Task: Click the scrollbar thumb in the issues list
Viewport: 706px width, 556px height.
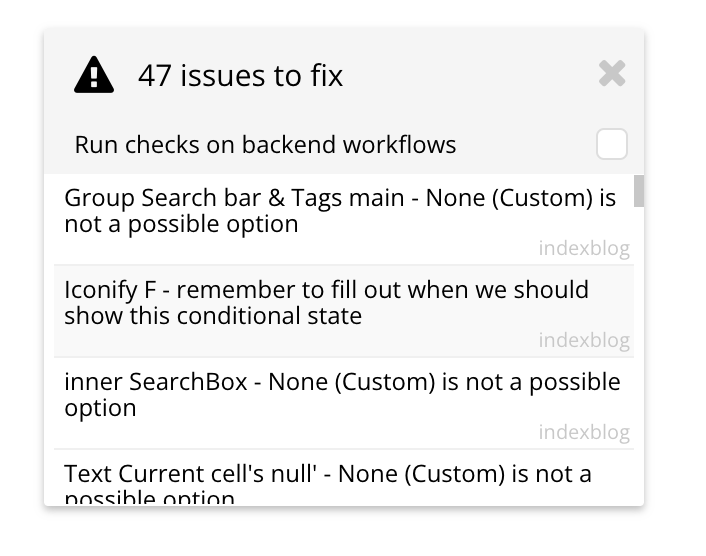Action: 638,191
